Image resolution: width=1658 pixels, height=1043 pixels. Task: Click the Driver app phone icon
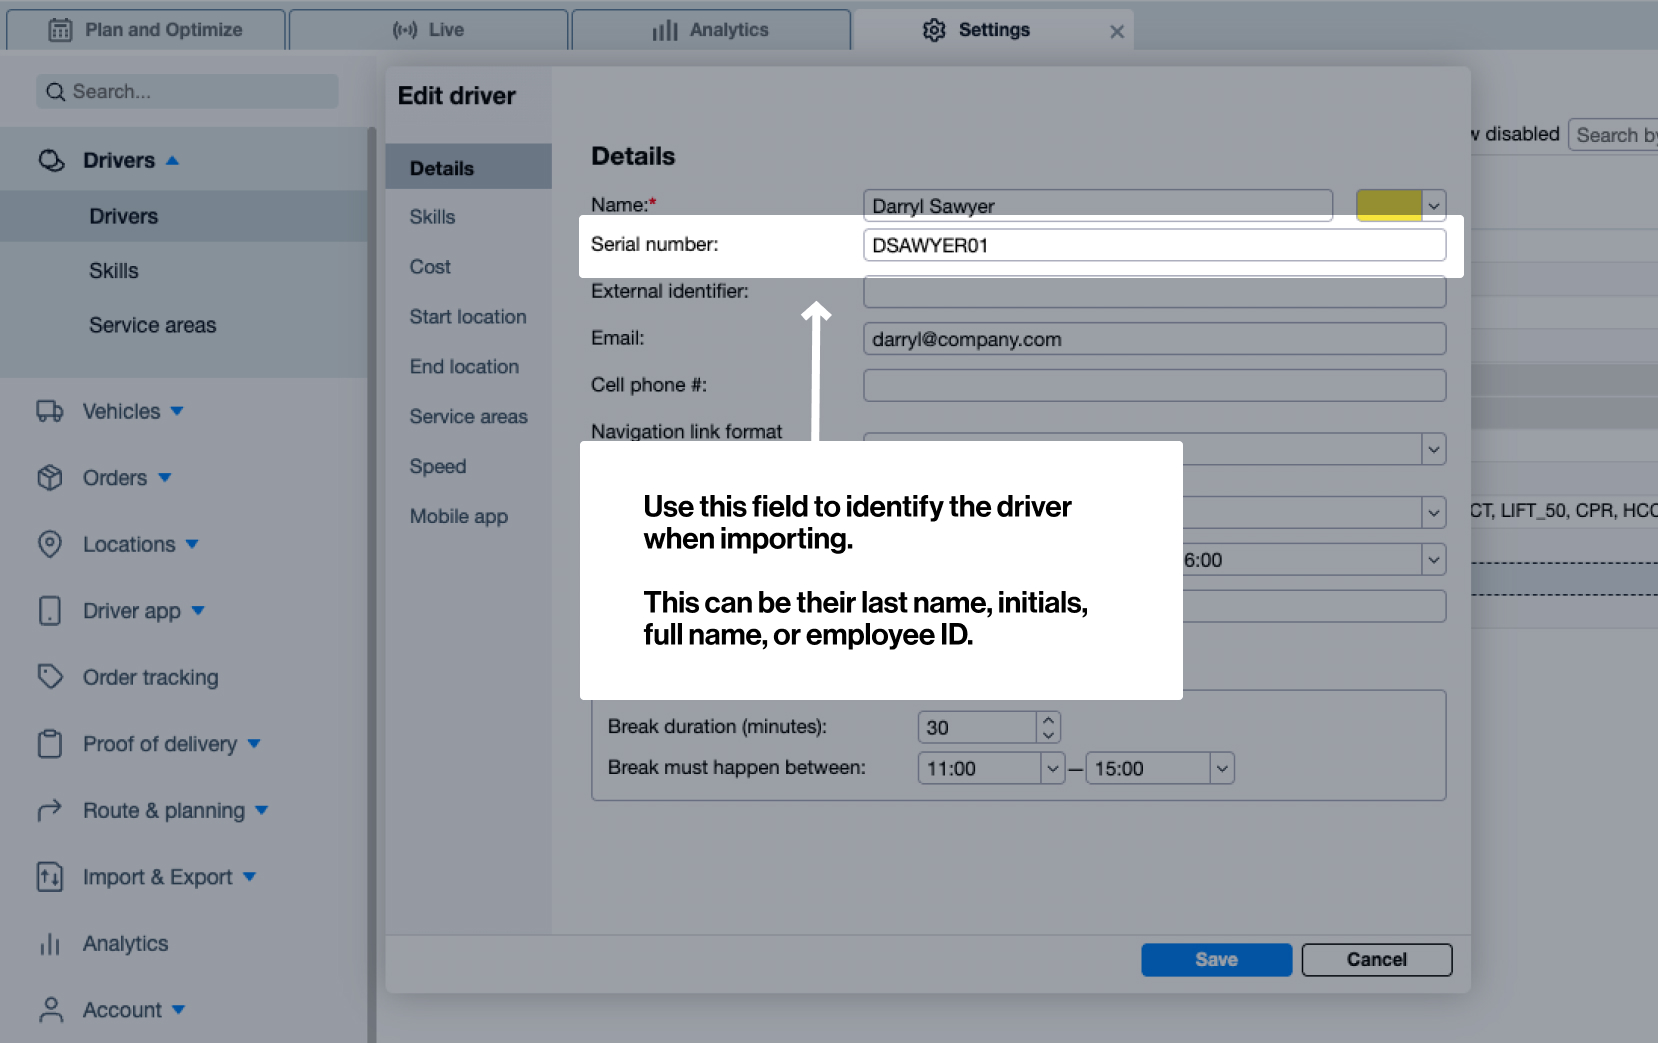point(49,611)
